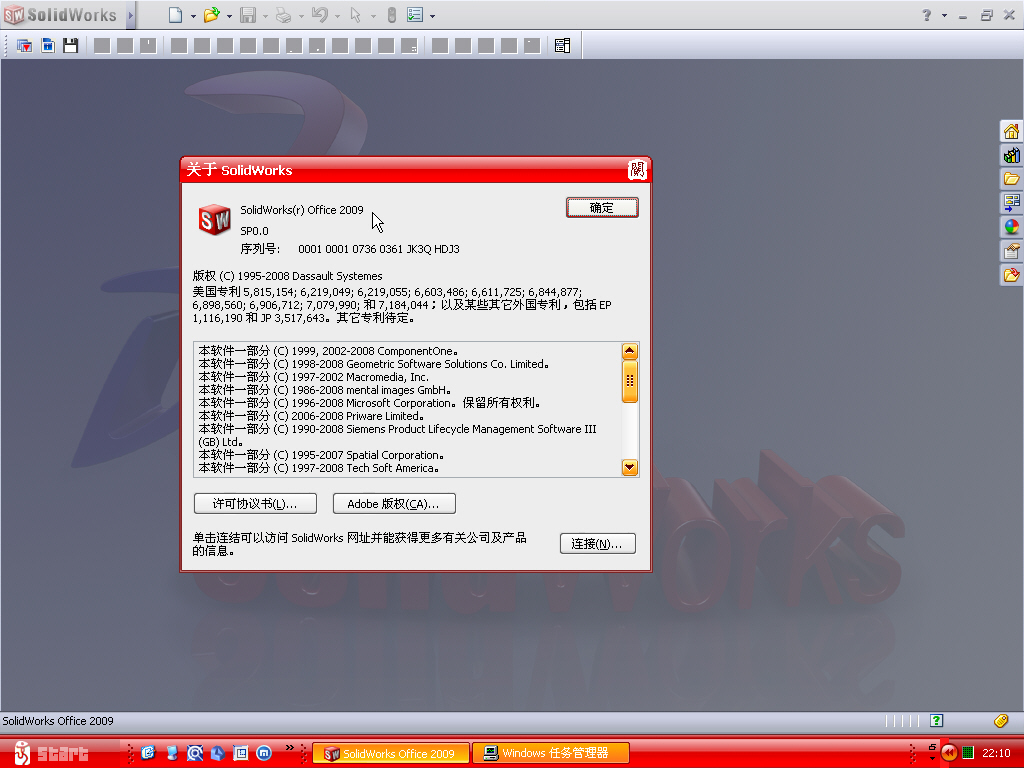Viewport: 1024px width, 768px height.
Task: Click the Select cursor icon in the toolbar
Action: coord(356,15)
